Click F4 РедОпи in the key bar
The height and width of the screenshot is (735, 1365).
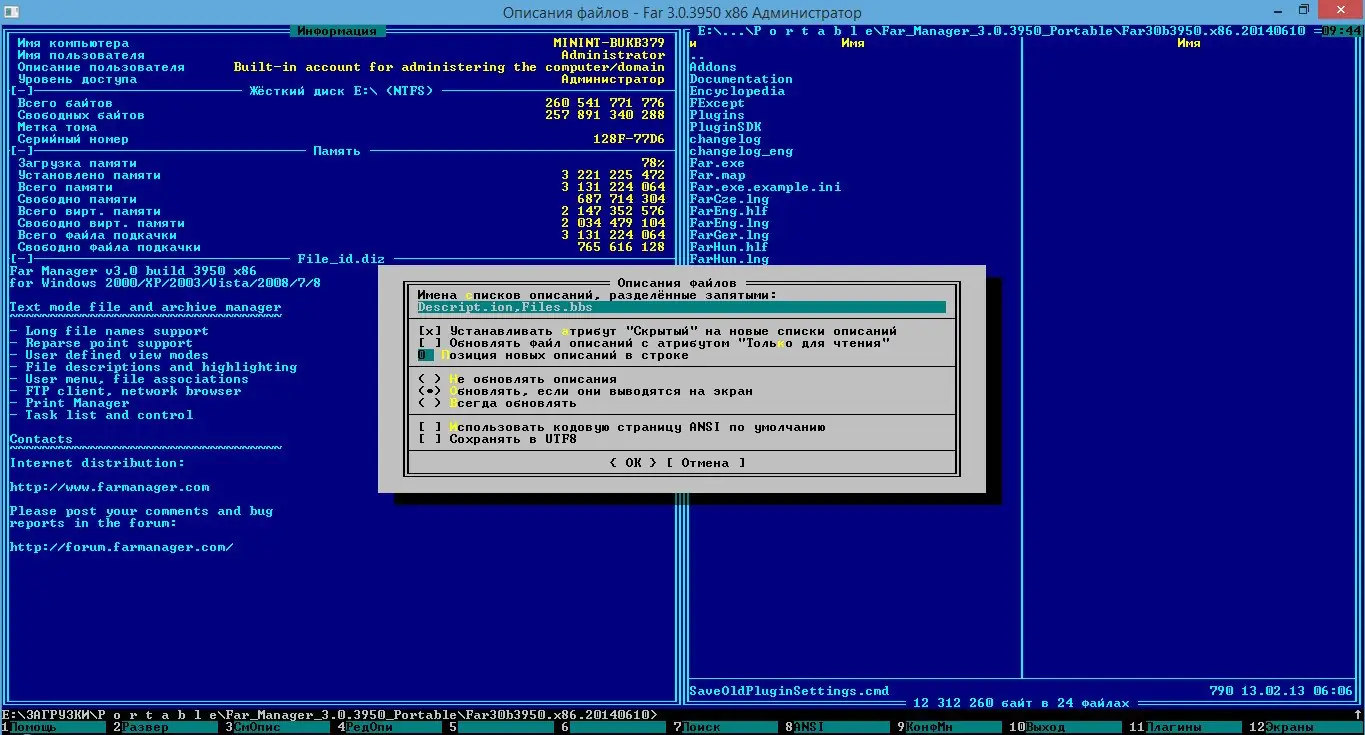[x=395, y=727]
